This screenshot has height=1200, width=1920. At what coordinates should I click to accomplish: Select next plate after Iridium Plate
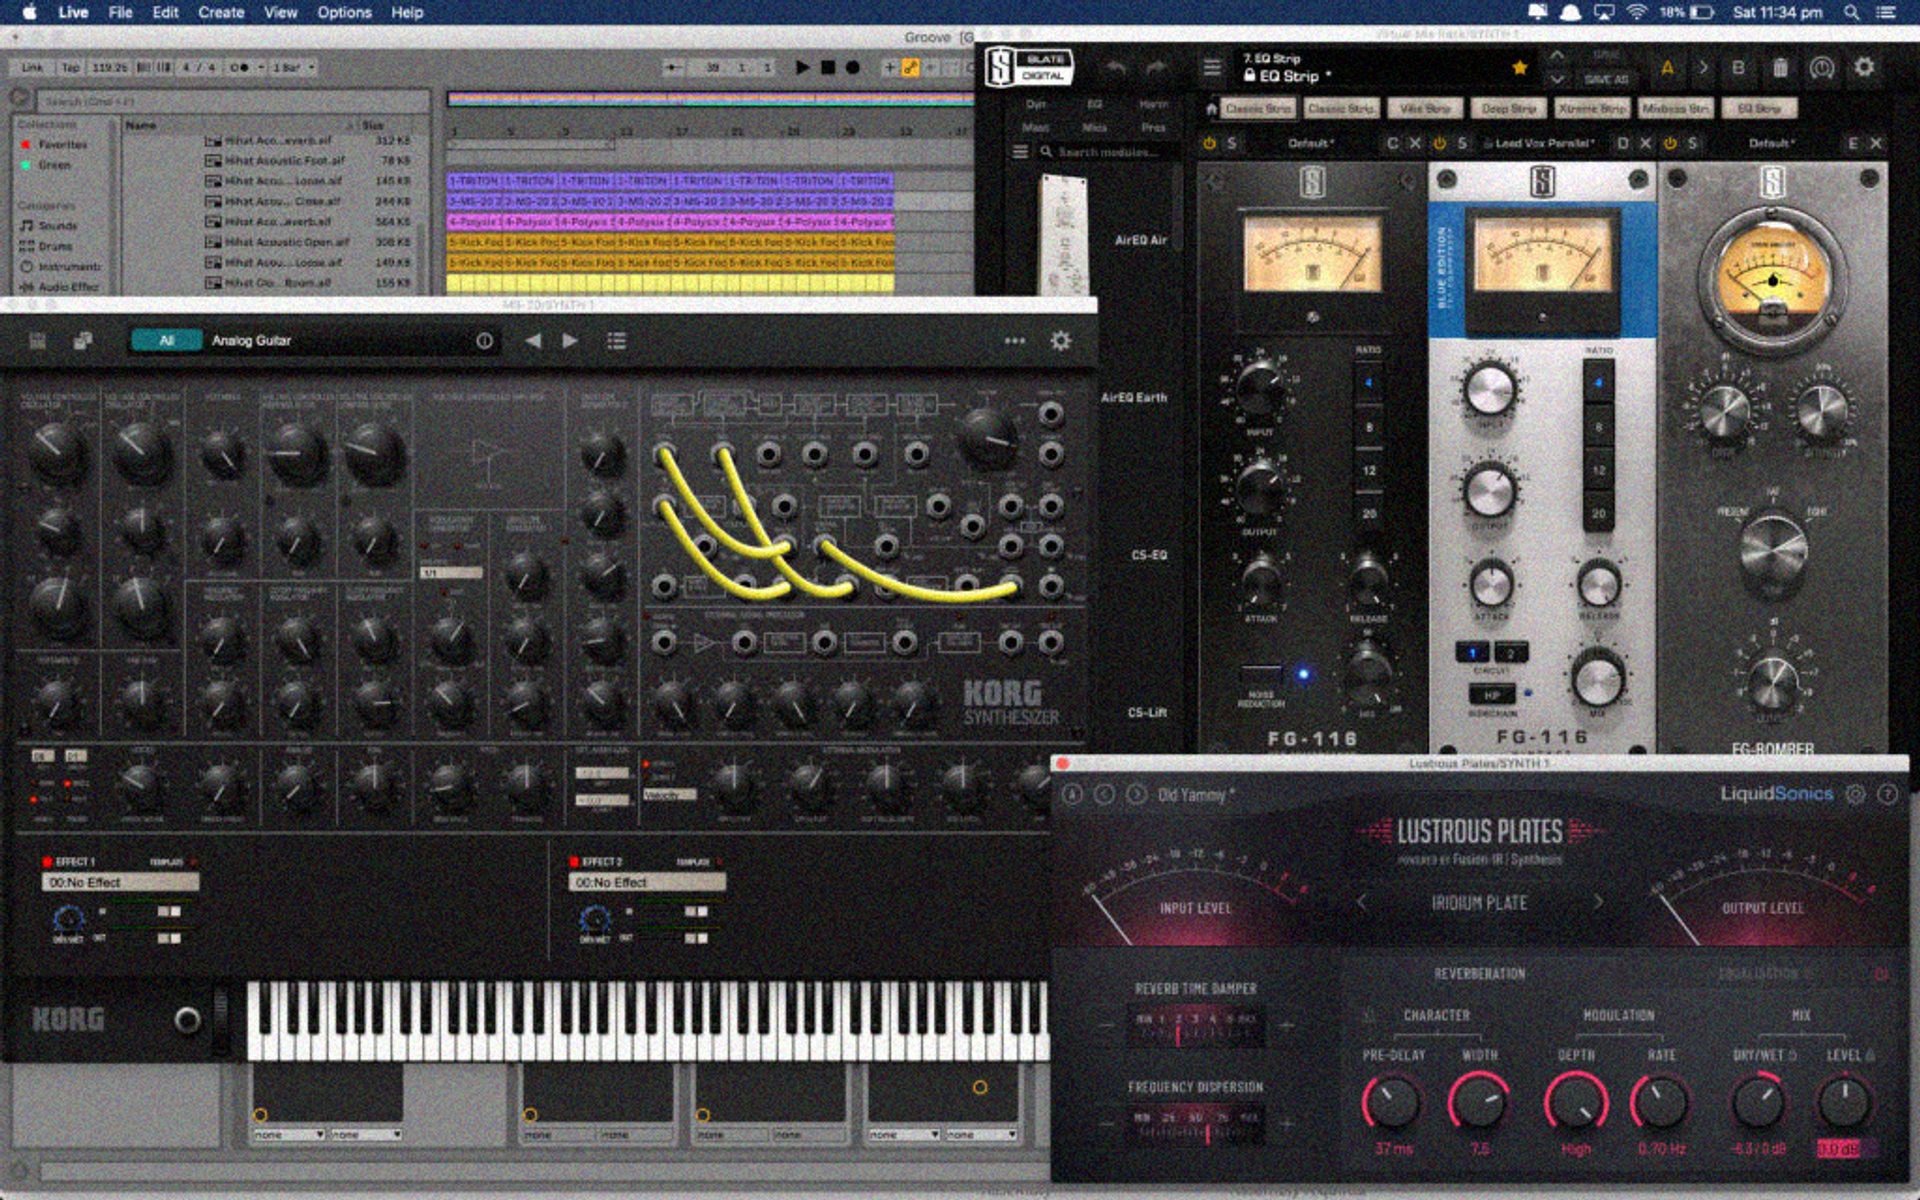click(1598, 902)
